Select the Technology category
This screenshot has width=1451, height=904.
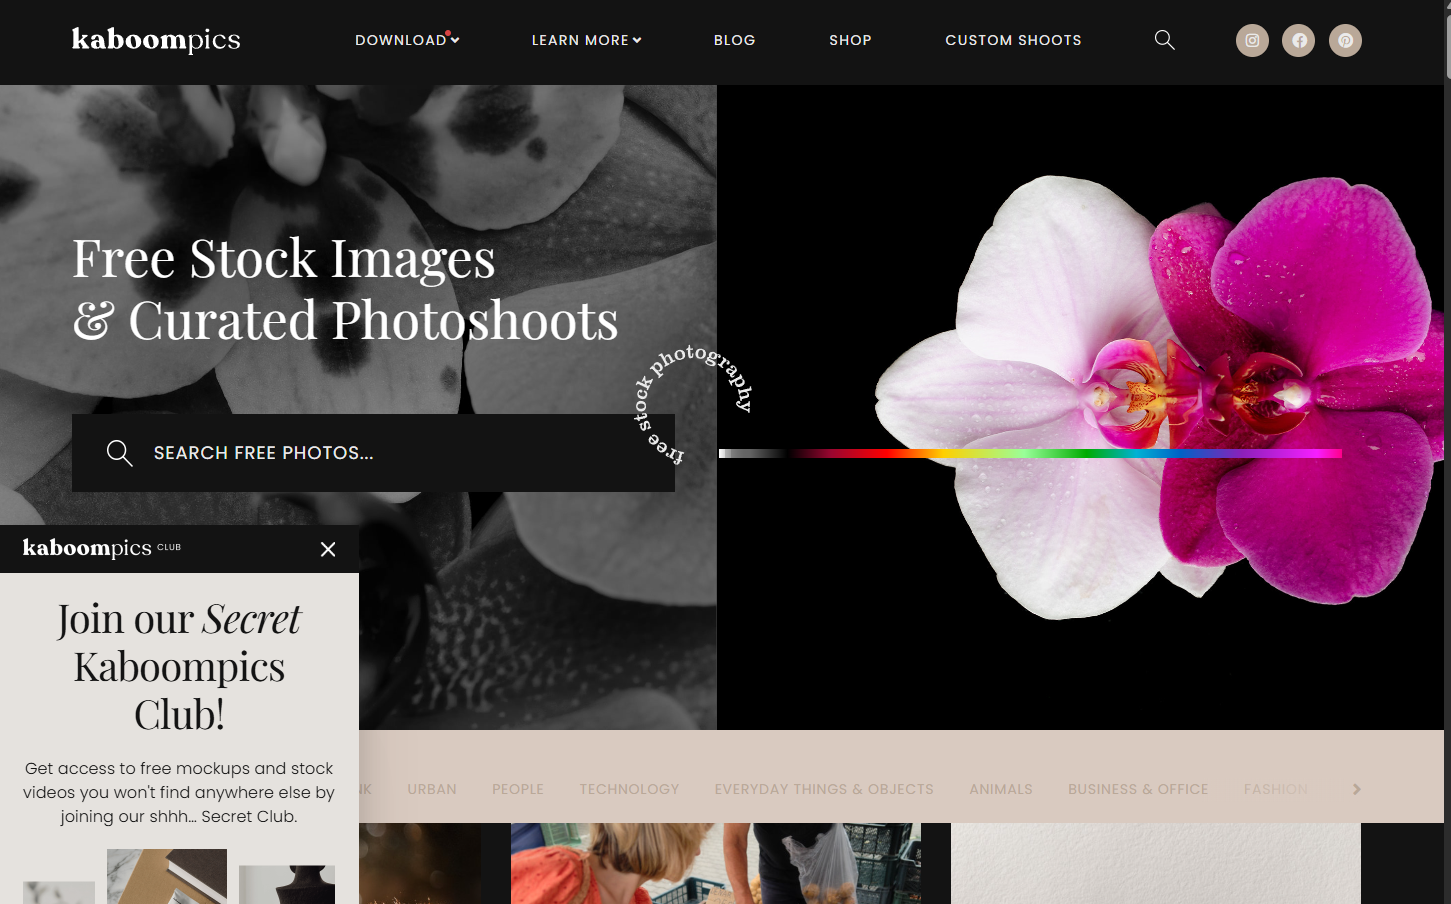pyautogui.click(x=629, y=789)
